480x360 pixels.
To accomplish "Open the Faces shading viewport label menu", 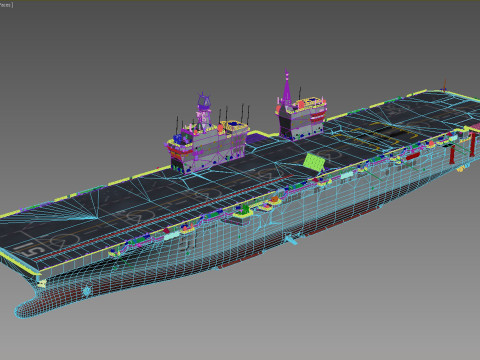I will [x=6, y=5].
